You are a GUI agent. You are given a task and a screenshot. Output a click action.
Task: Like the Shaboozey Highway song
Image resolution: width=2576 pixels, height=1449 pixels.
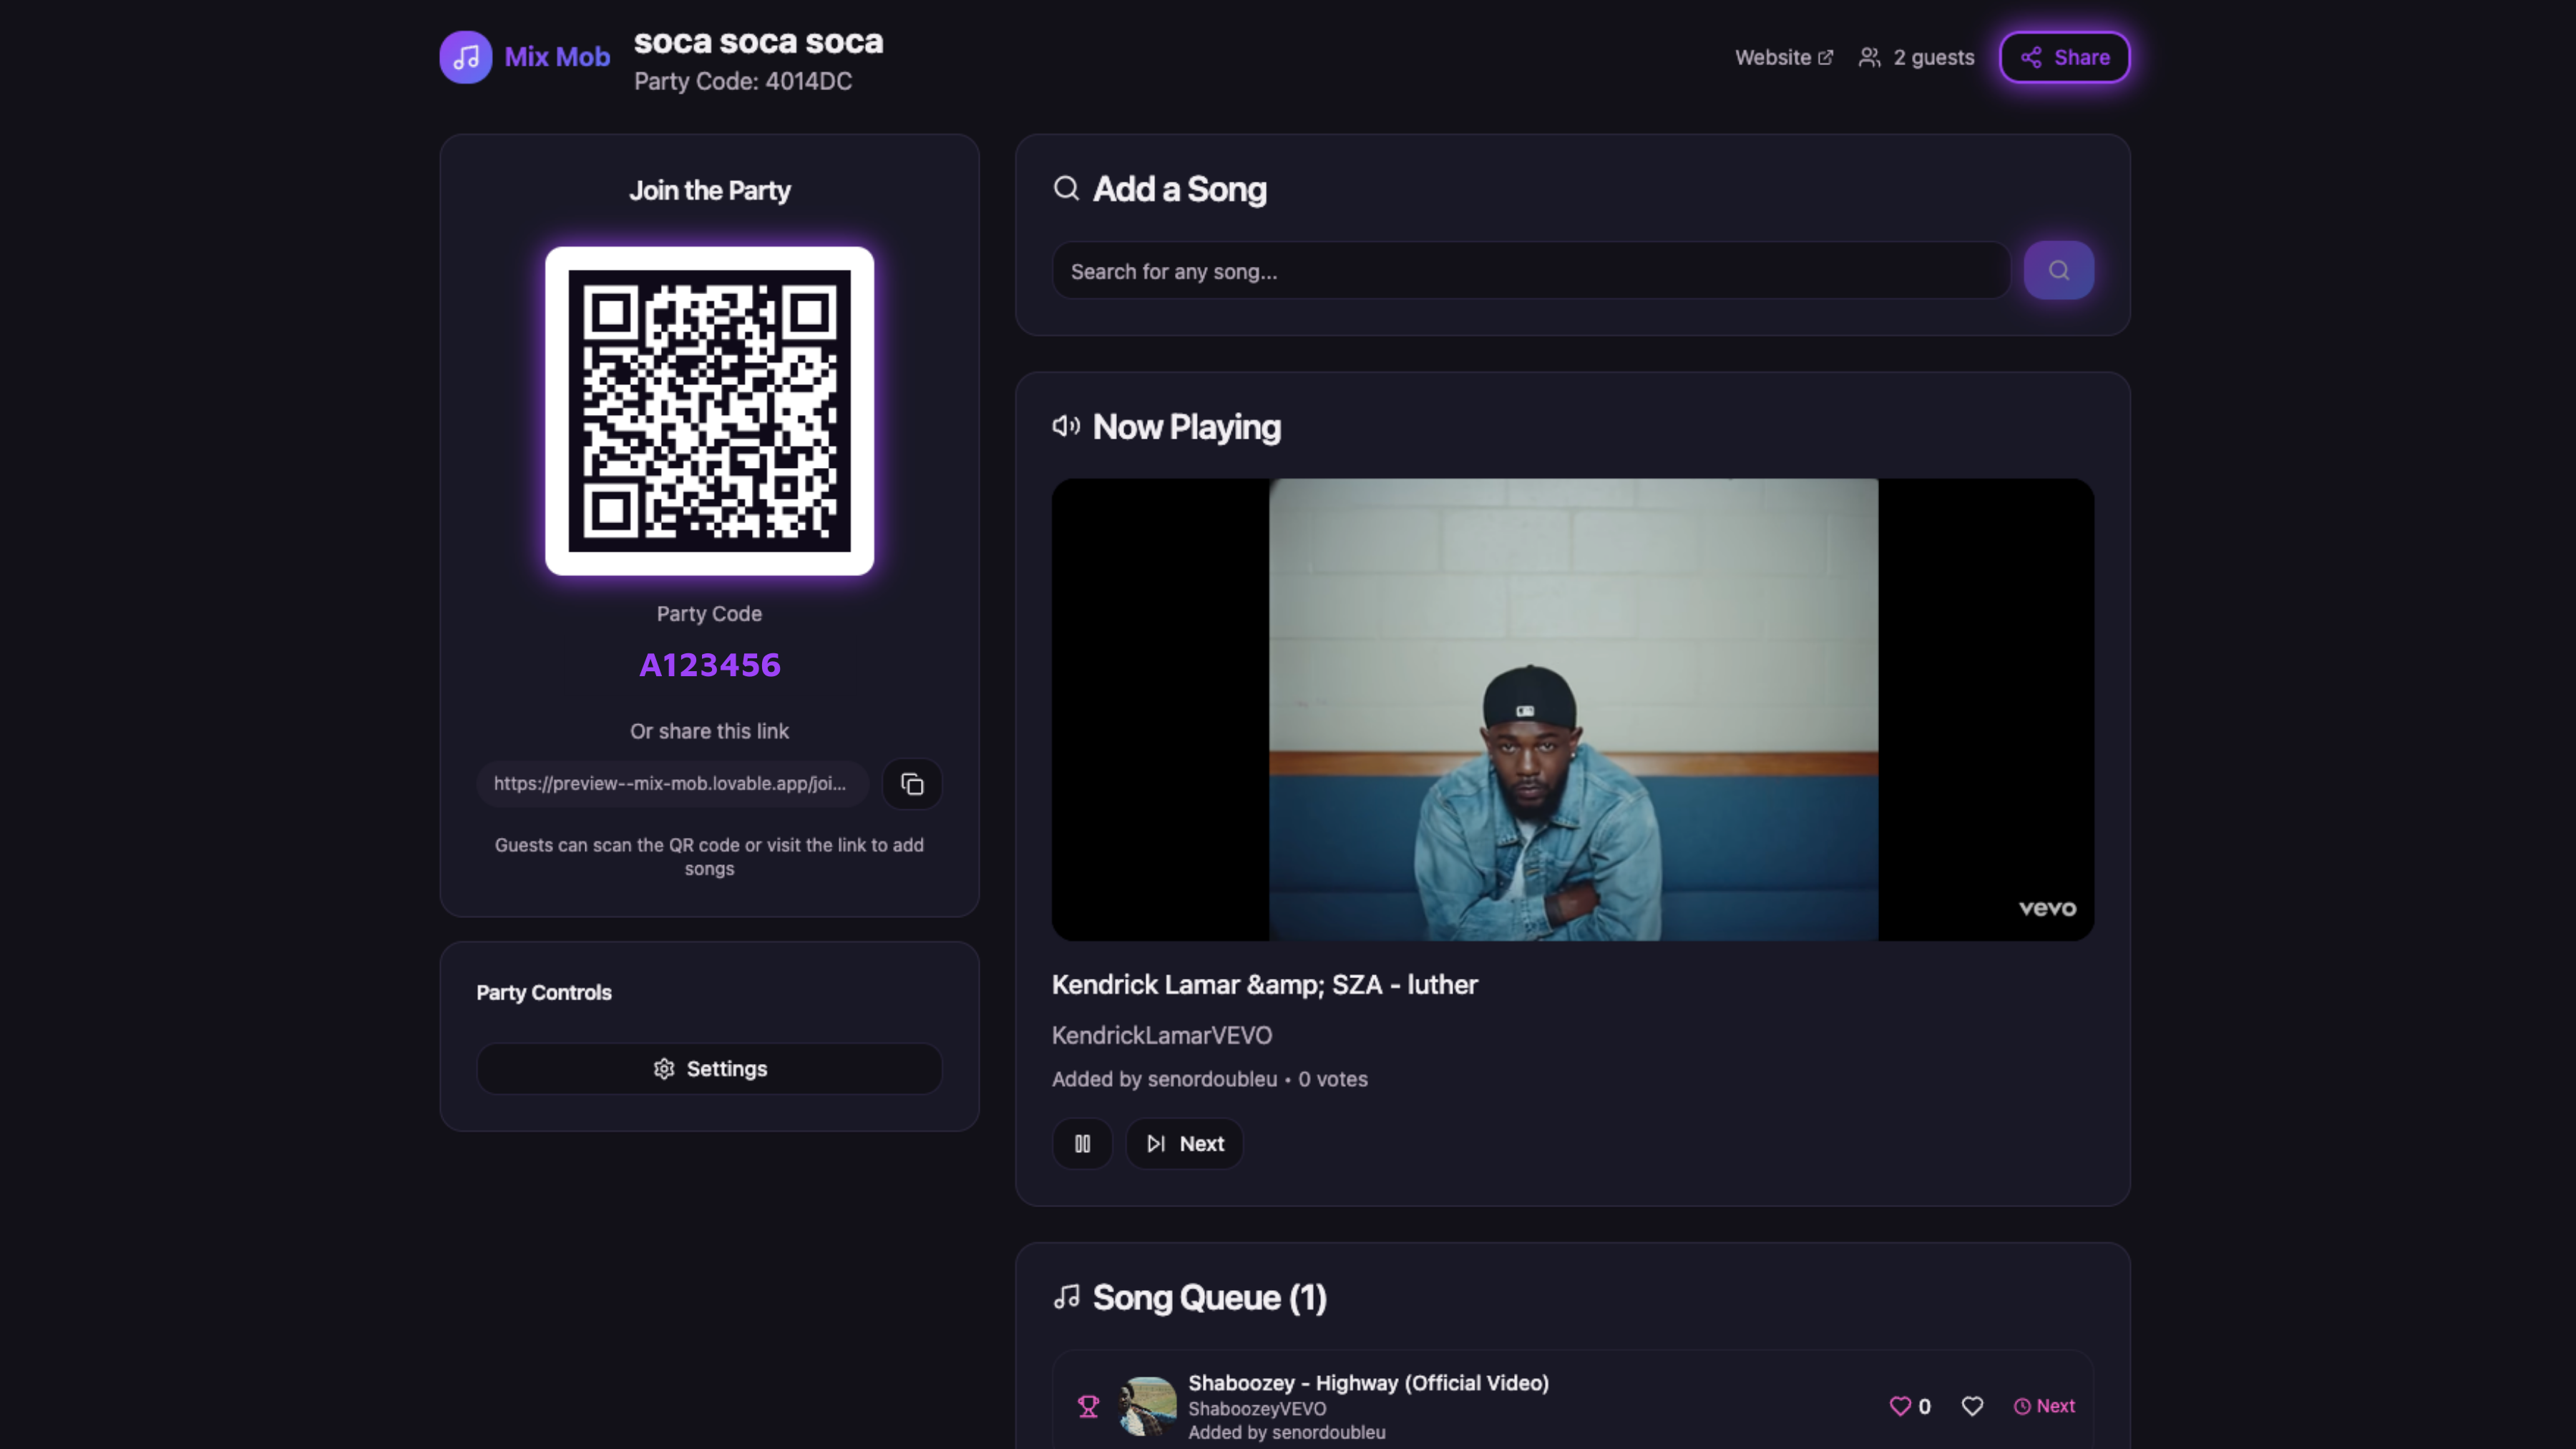pos(1972,1406)
